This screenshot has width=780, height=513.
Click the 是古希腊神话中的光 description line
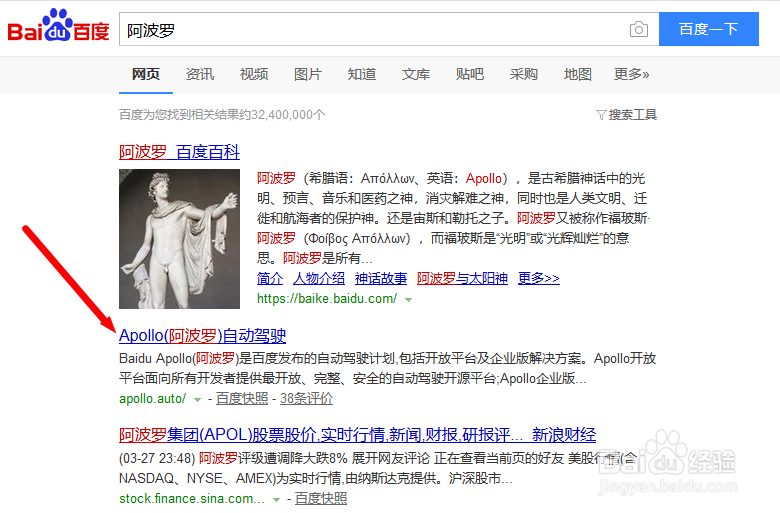[x=451, y=178]
